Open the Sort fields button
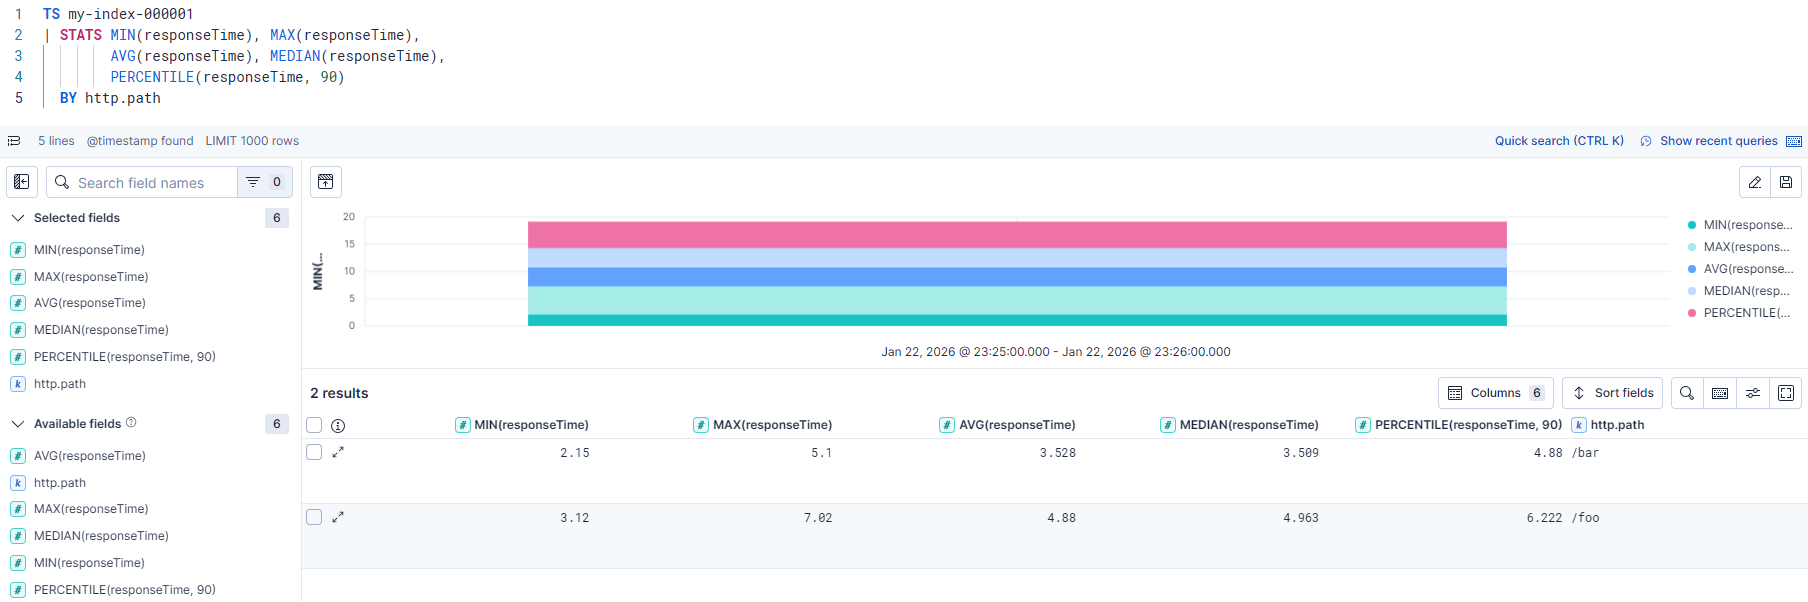The image size is (1808, 602). click(x=1612, y=393)
